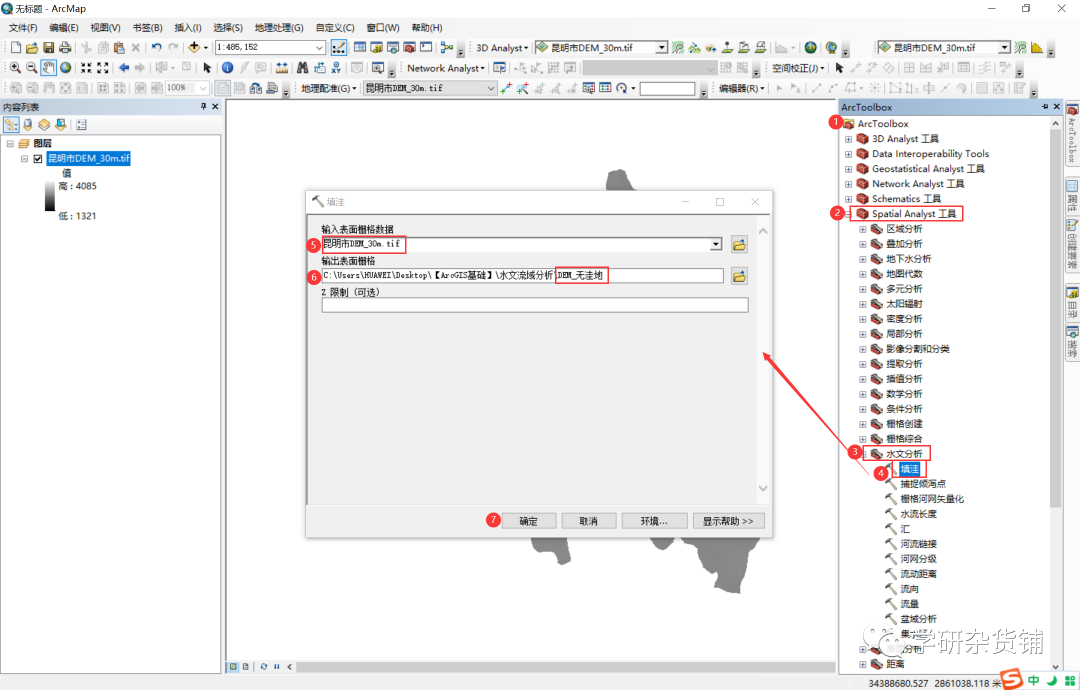Select the 流向 tool in ArcToolbox
The image size is (1080, 690).
pos(909,589)
